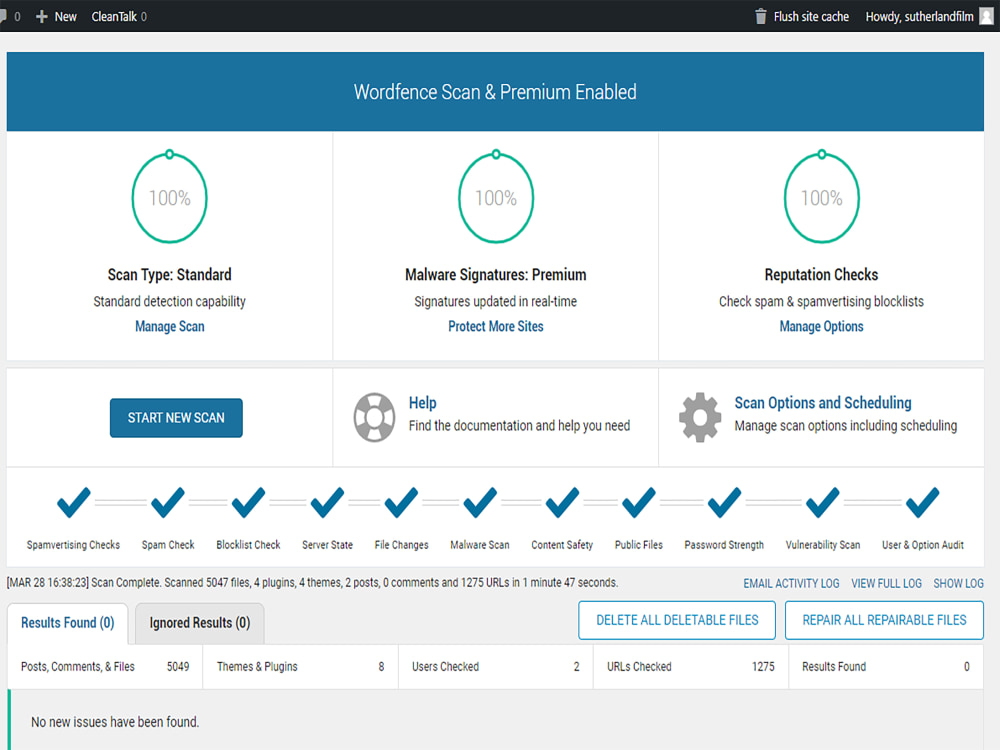The image size is (1000, 750).
Task: Click the Posts, Comments, & Files stat
Action: (105, 666)
